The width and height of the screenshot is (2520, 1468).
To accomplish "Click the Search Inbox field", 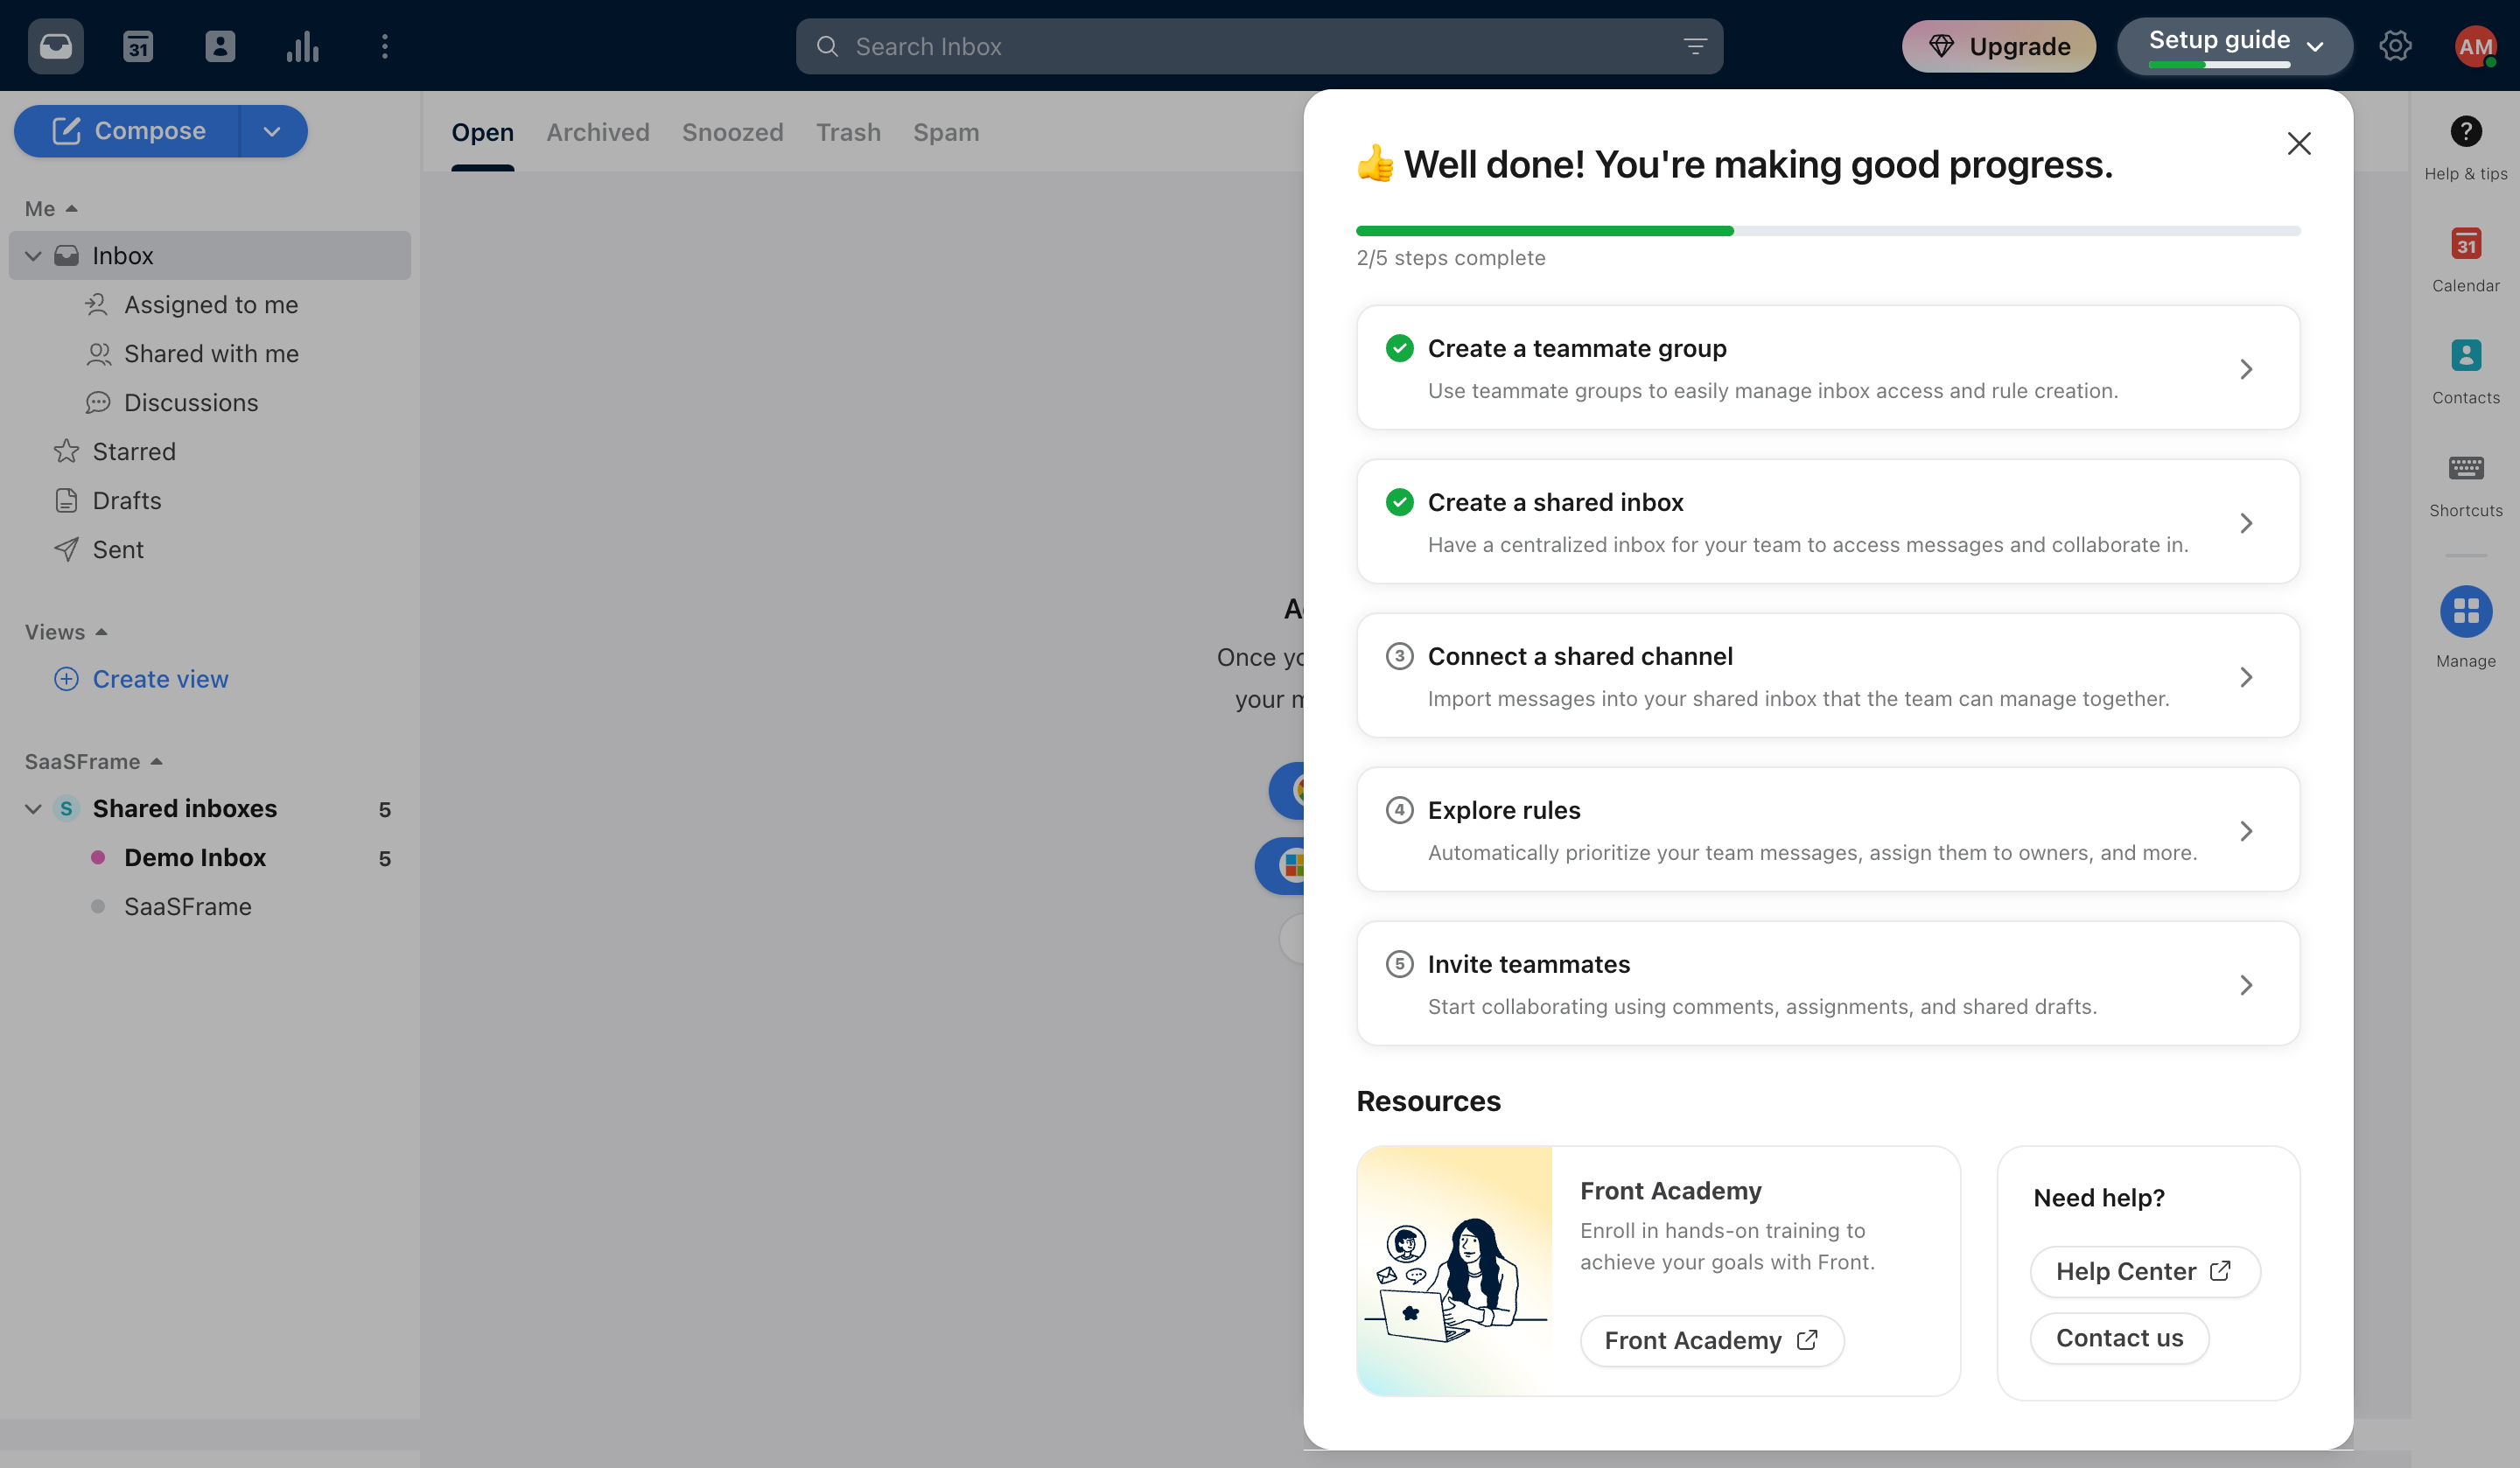I will coord(1259,46).
